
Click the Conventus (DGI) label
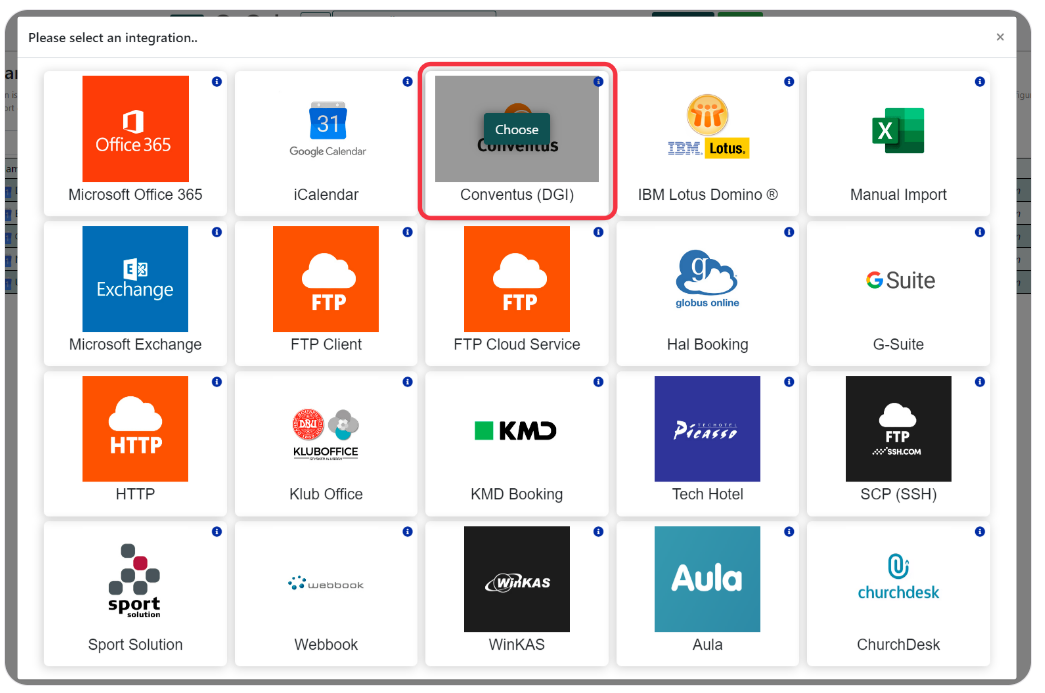[x=517, y=195]
